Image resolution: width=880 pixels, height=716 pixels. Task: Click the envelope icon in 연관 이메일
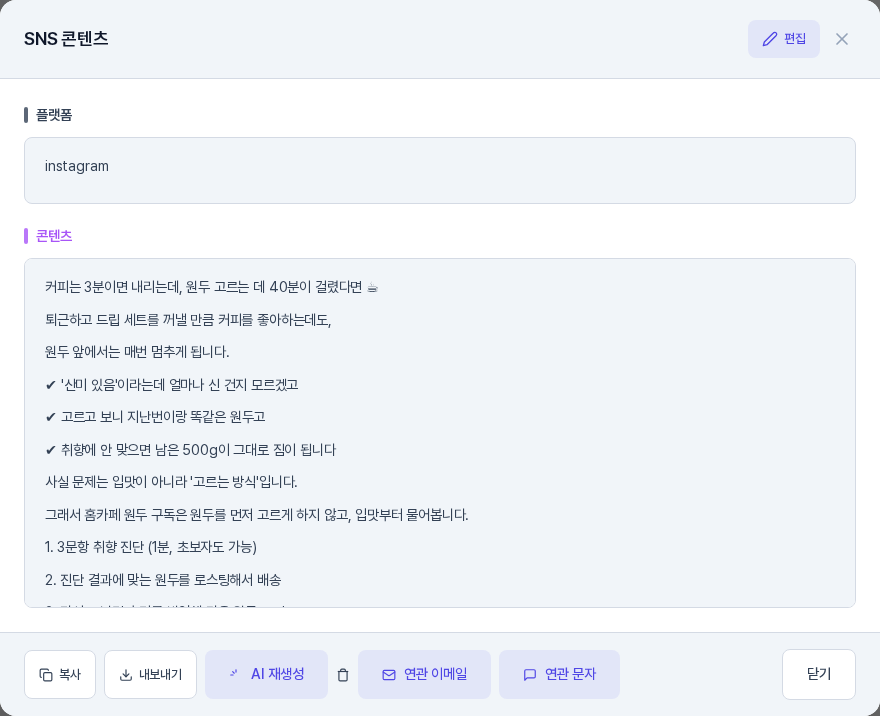click(x=389, y=675)
